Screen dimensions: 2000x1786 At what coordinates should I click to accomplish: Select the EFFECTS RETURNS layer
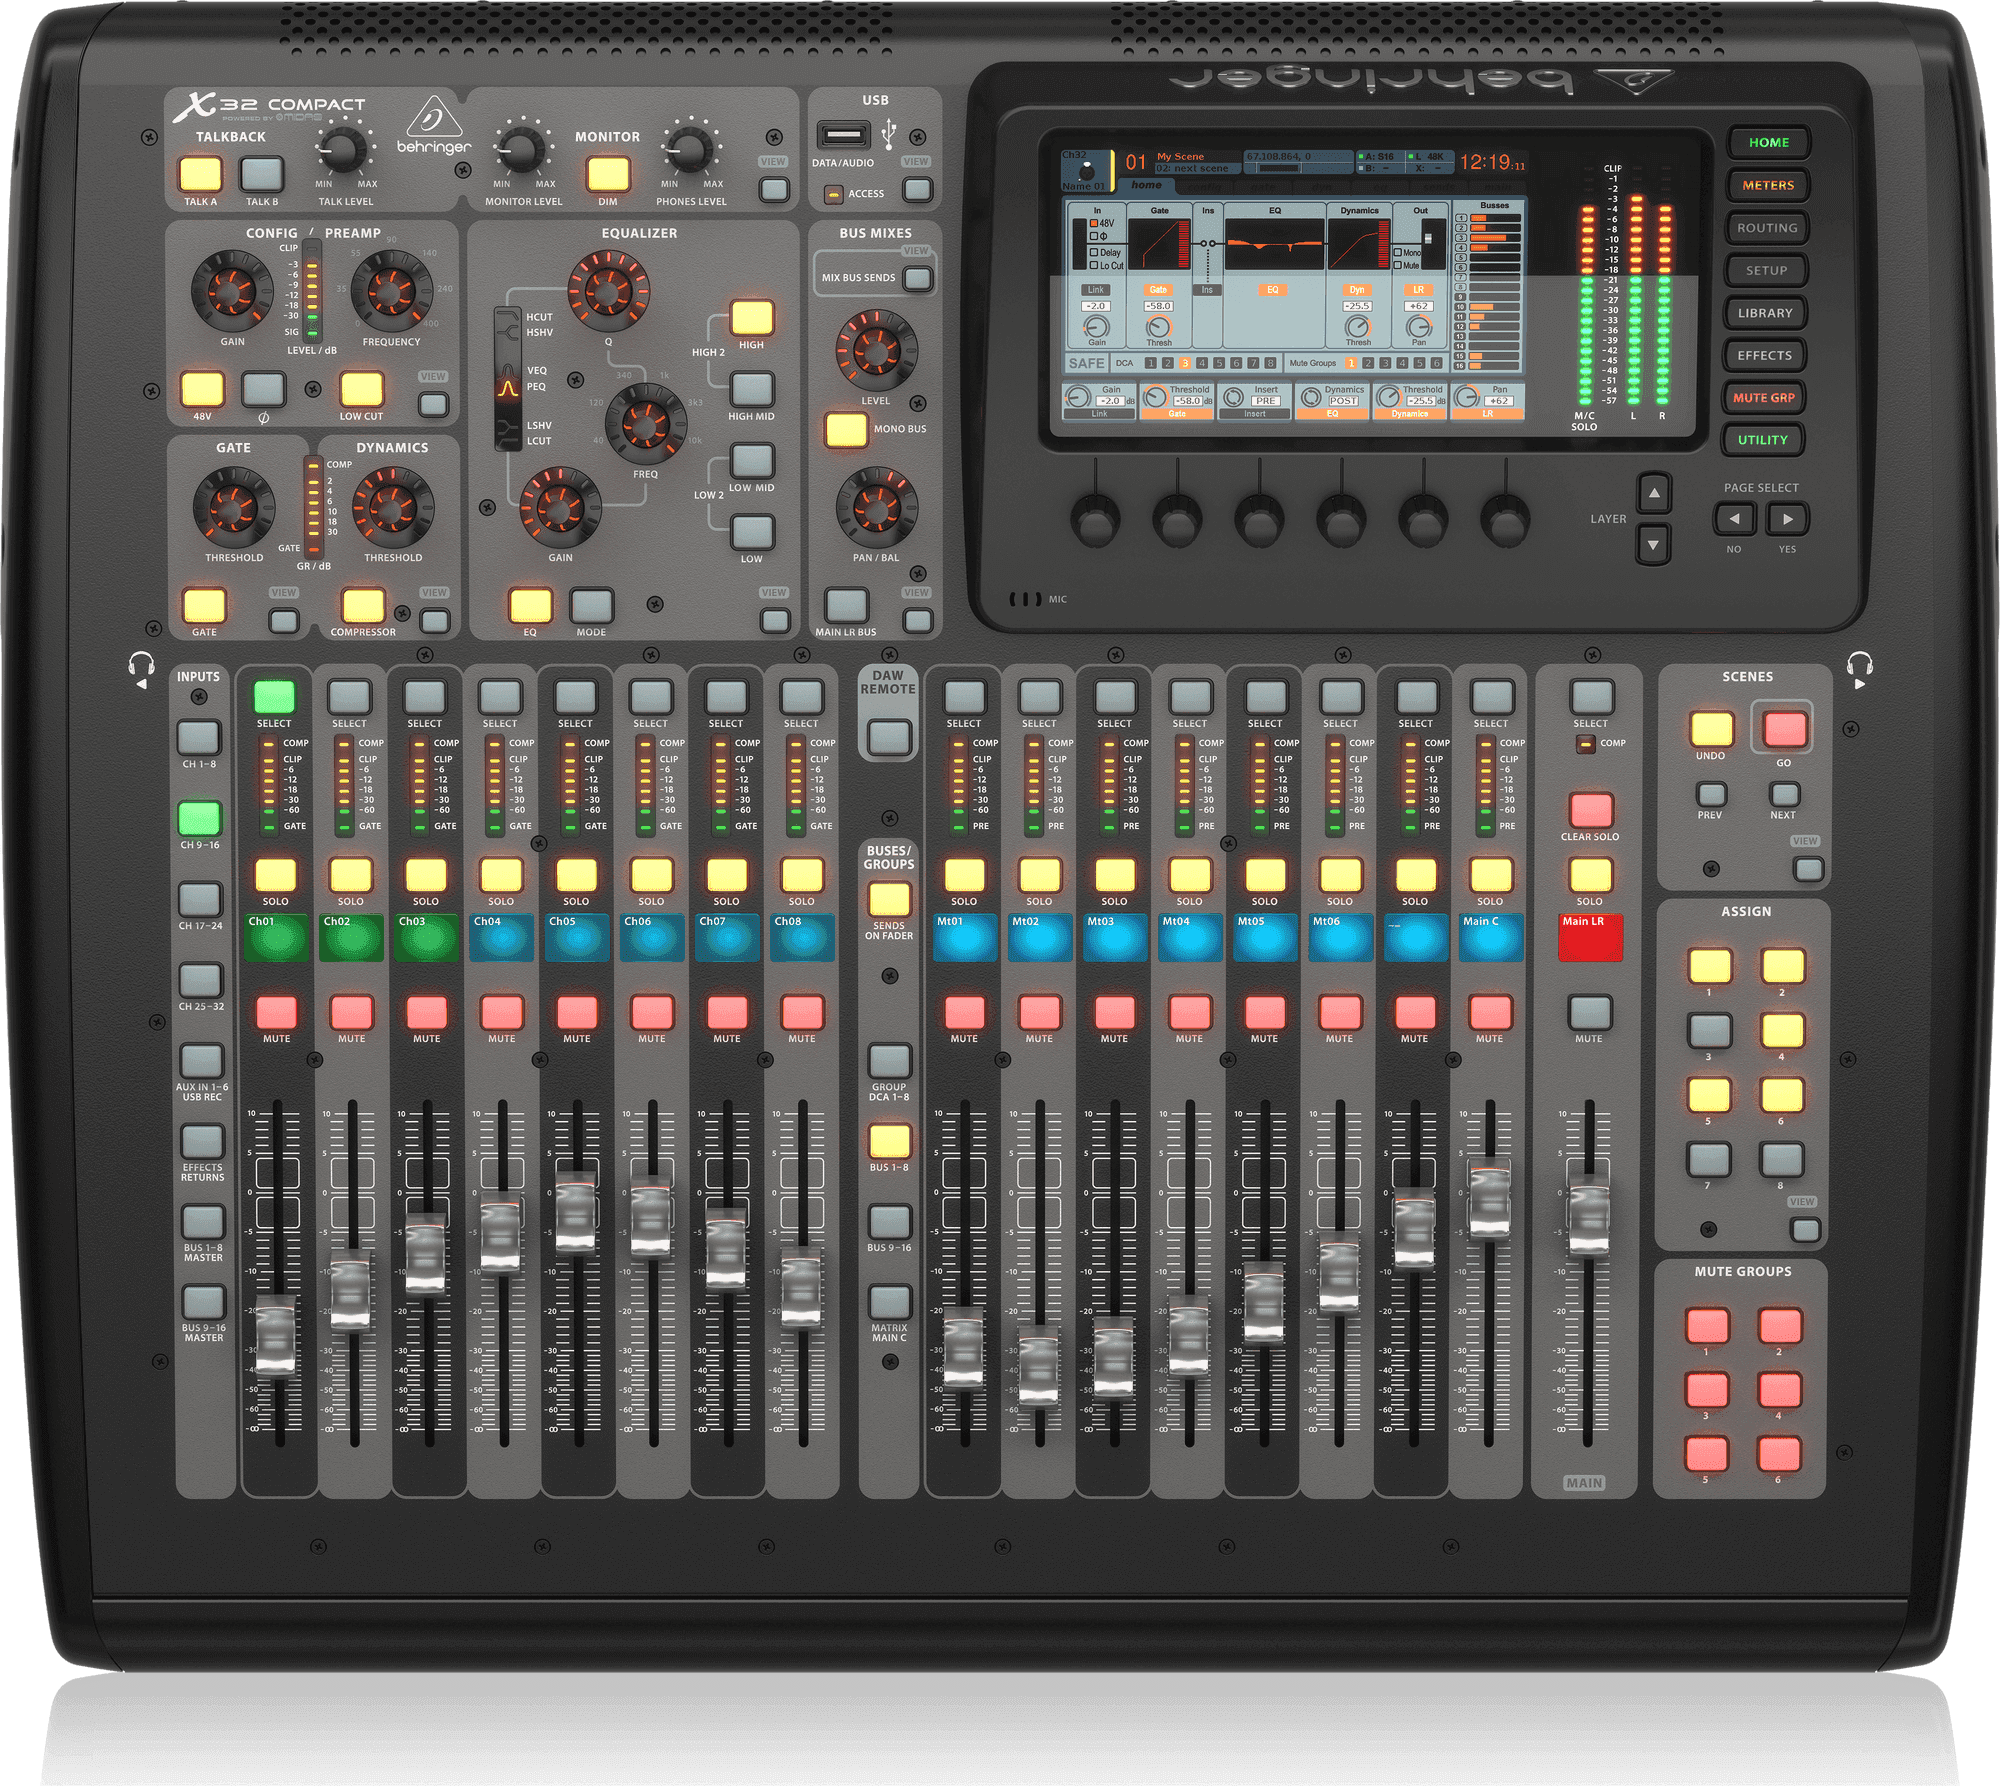(203, 1141)
